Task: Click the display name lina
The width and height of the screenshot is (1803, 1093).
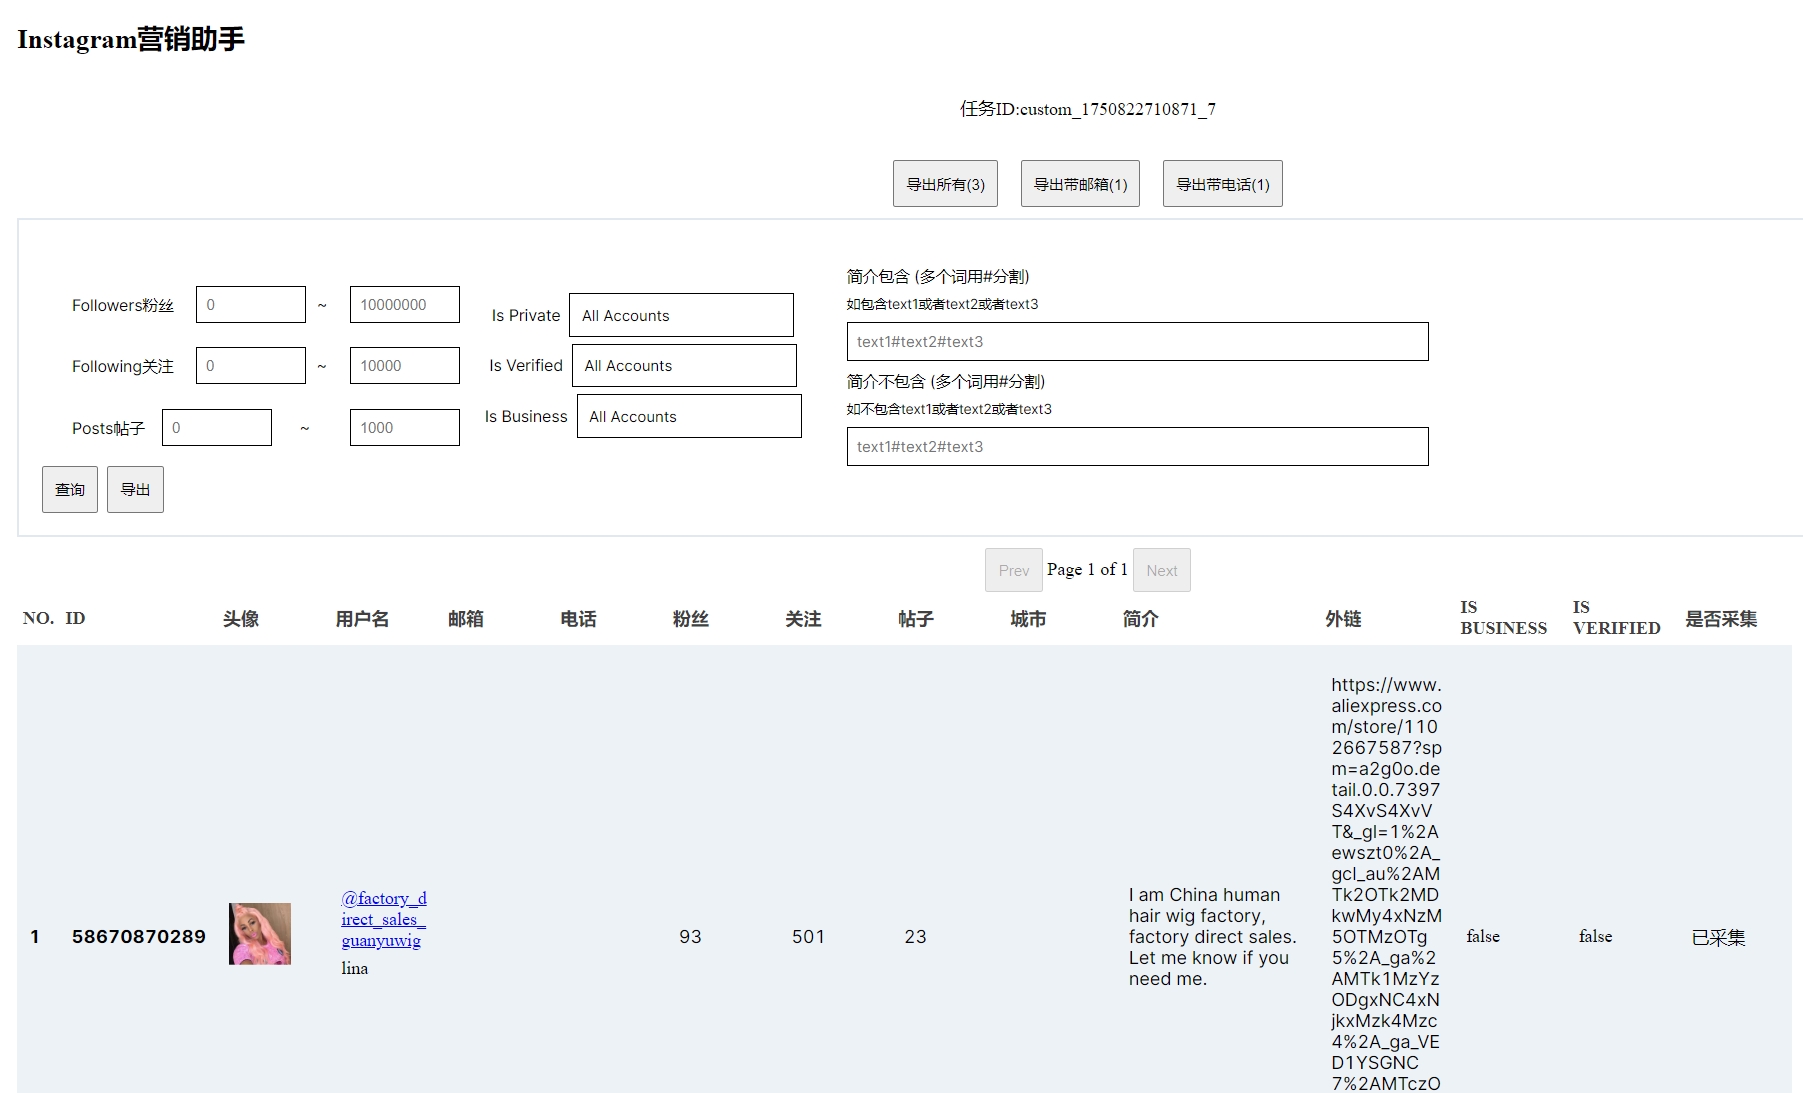Action: 355,968
